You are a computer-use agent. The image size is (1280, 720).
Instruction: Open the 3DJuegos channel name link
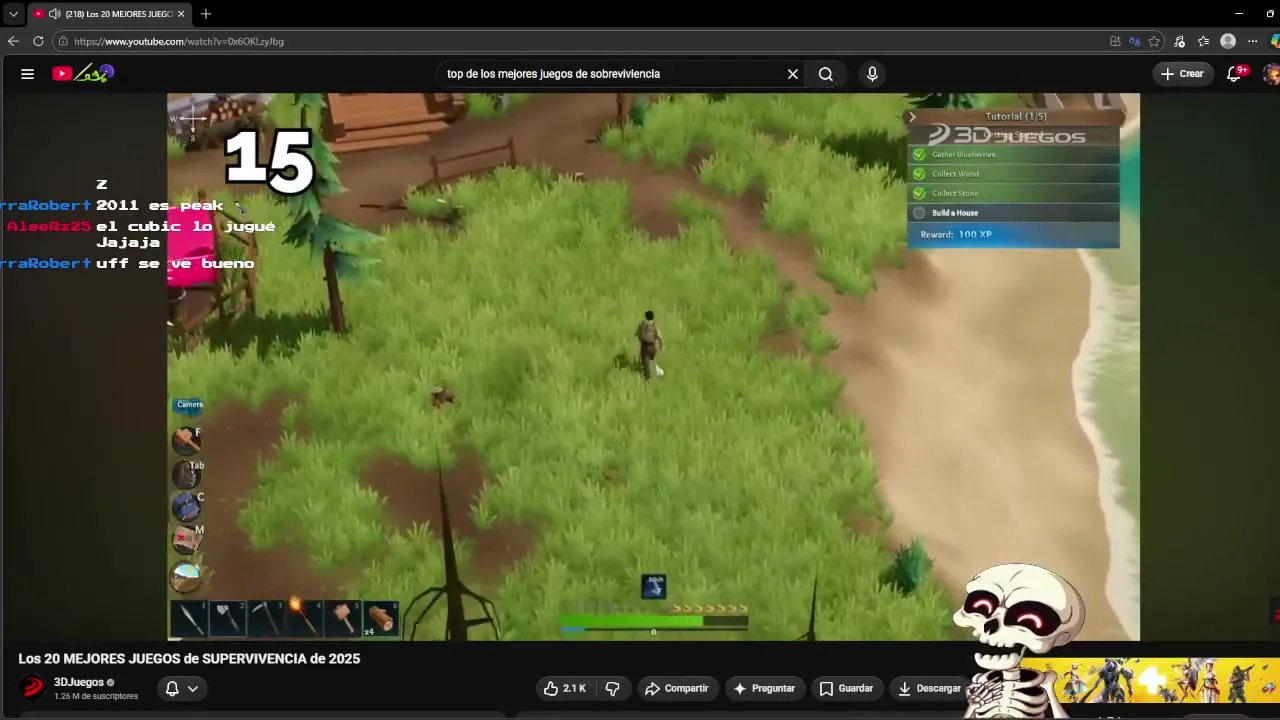[79, 682]
